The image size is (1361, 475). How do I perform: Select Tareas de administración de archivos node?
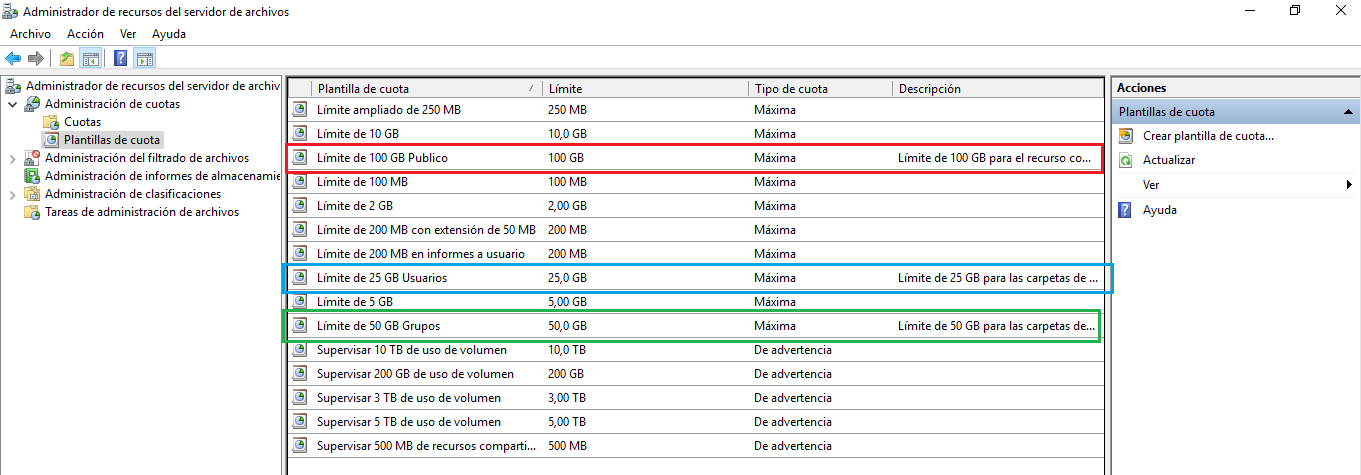click(x=142, y=212)
